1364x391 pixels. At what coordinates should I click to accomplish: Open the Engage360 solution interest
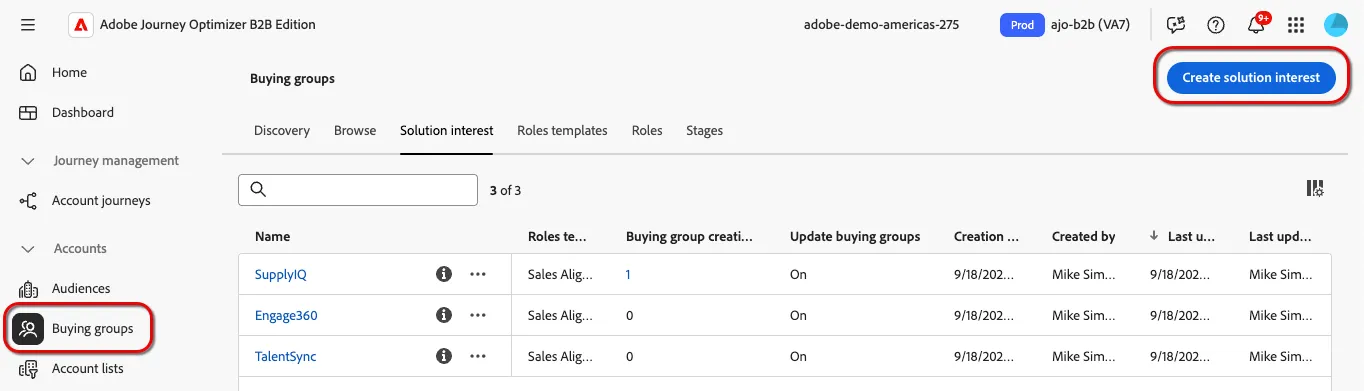coord(286,315)
